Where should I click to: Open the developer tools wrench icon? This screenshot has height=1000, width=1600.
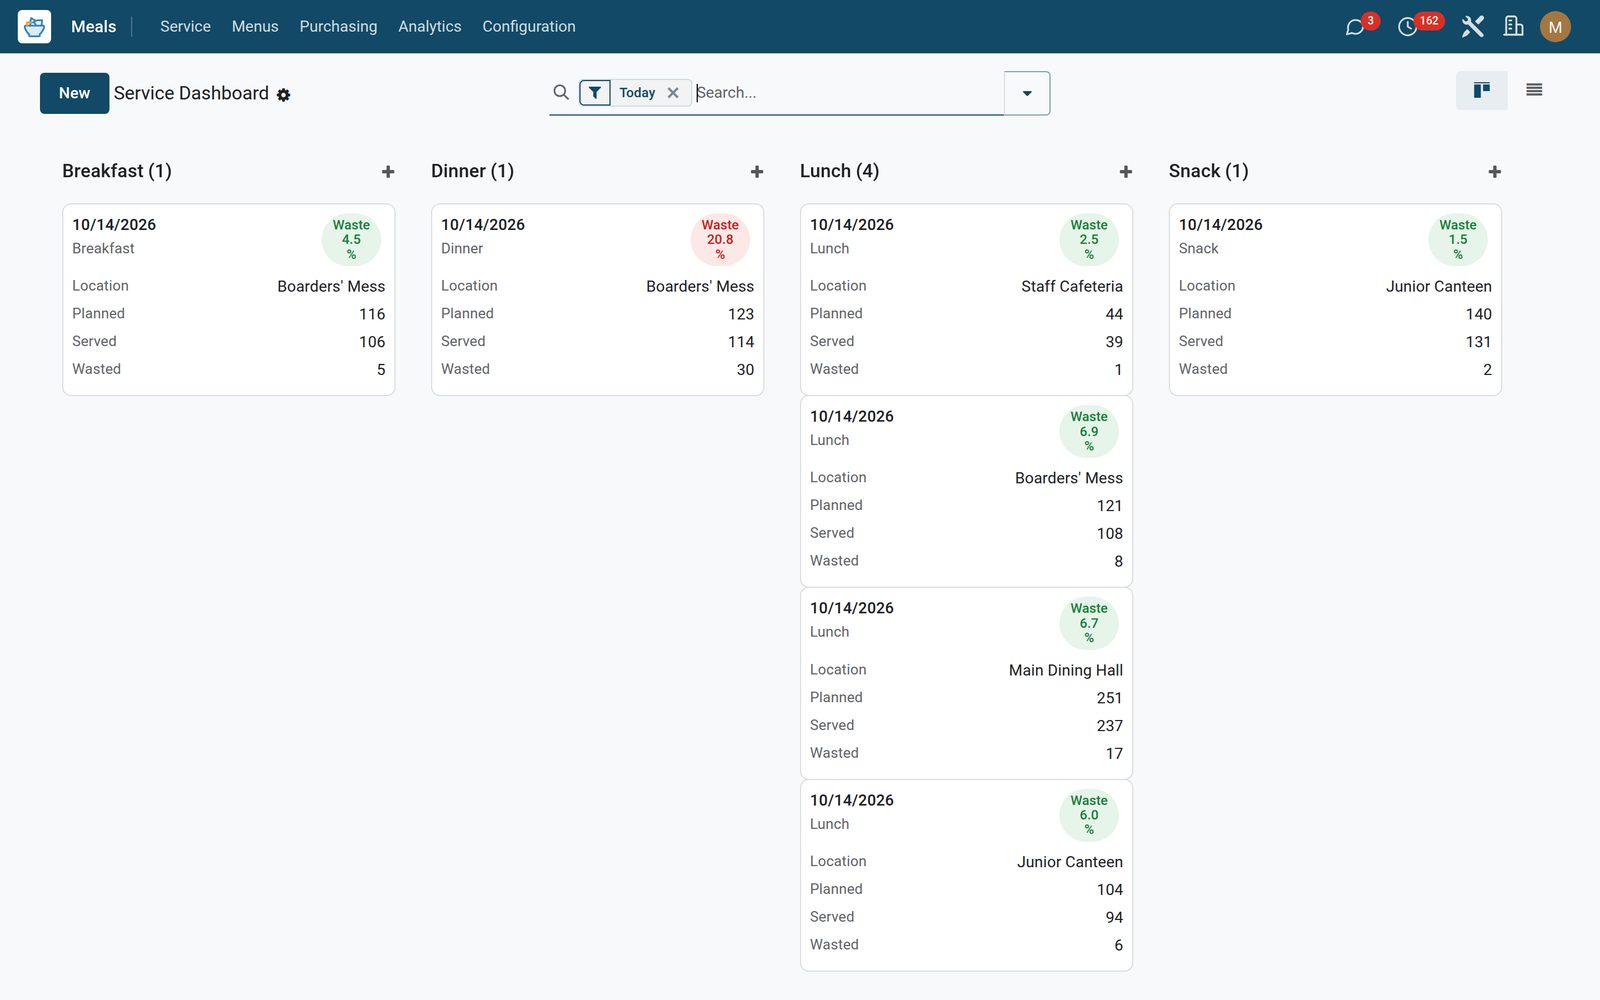tap(1472, 27)
